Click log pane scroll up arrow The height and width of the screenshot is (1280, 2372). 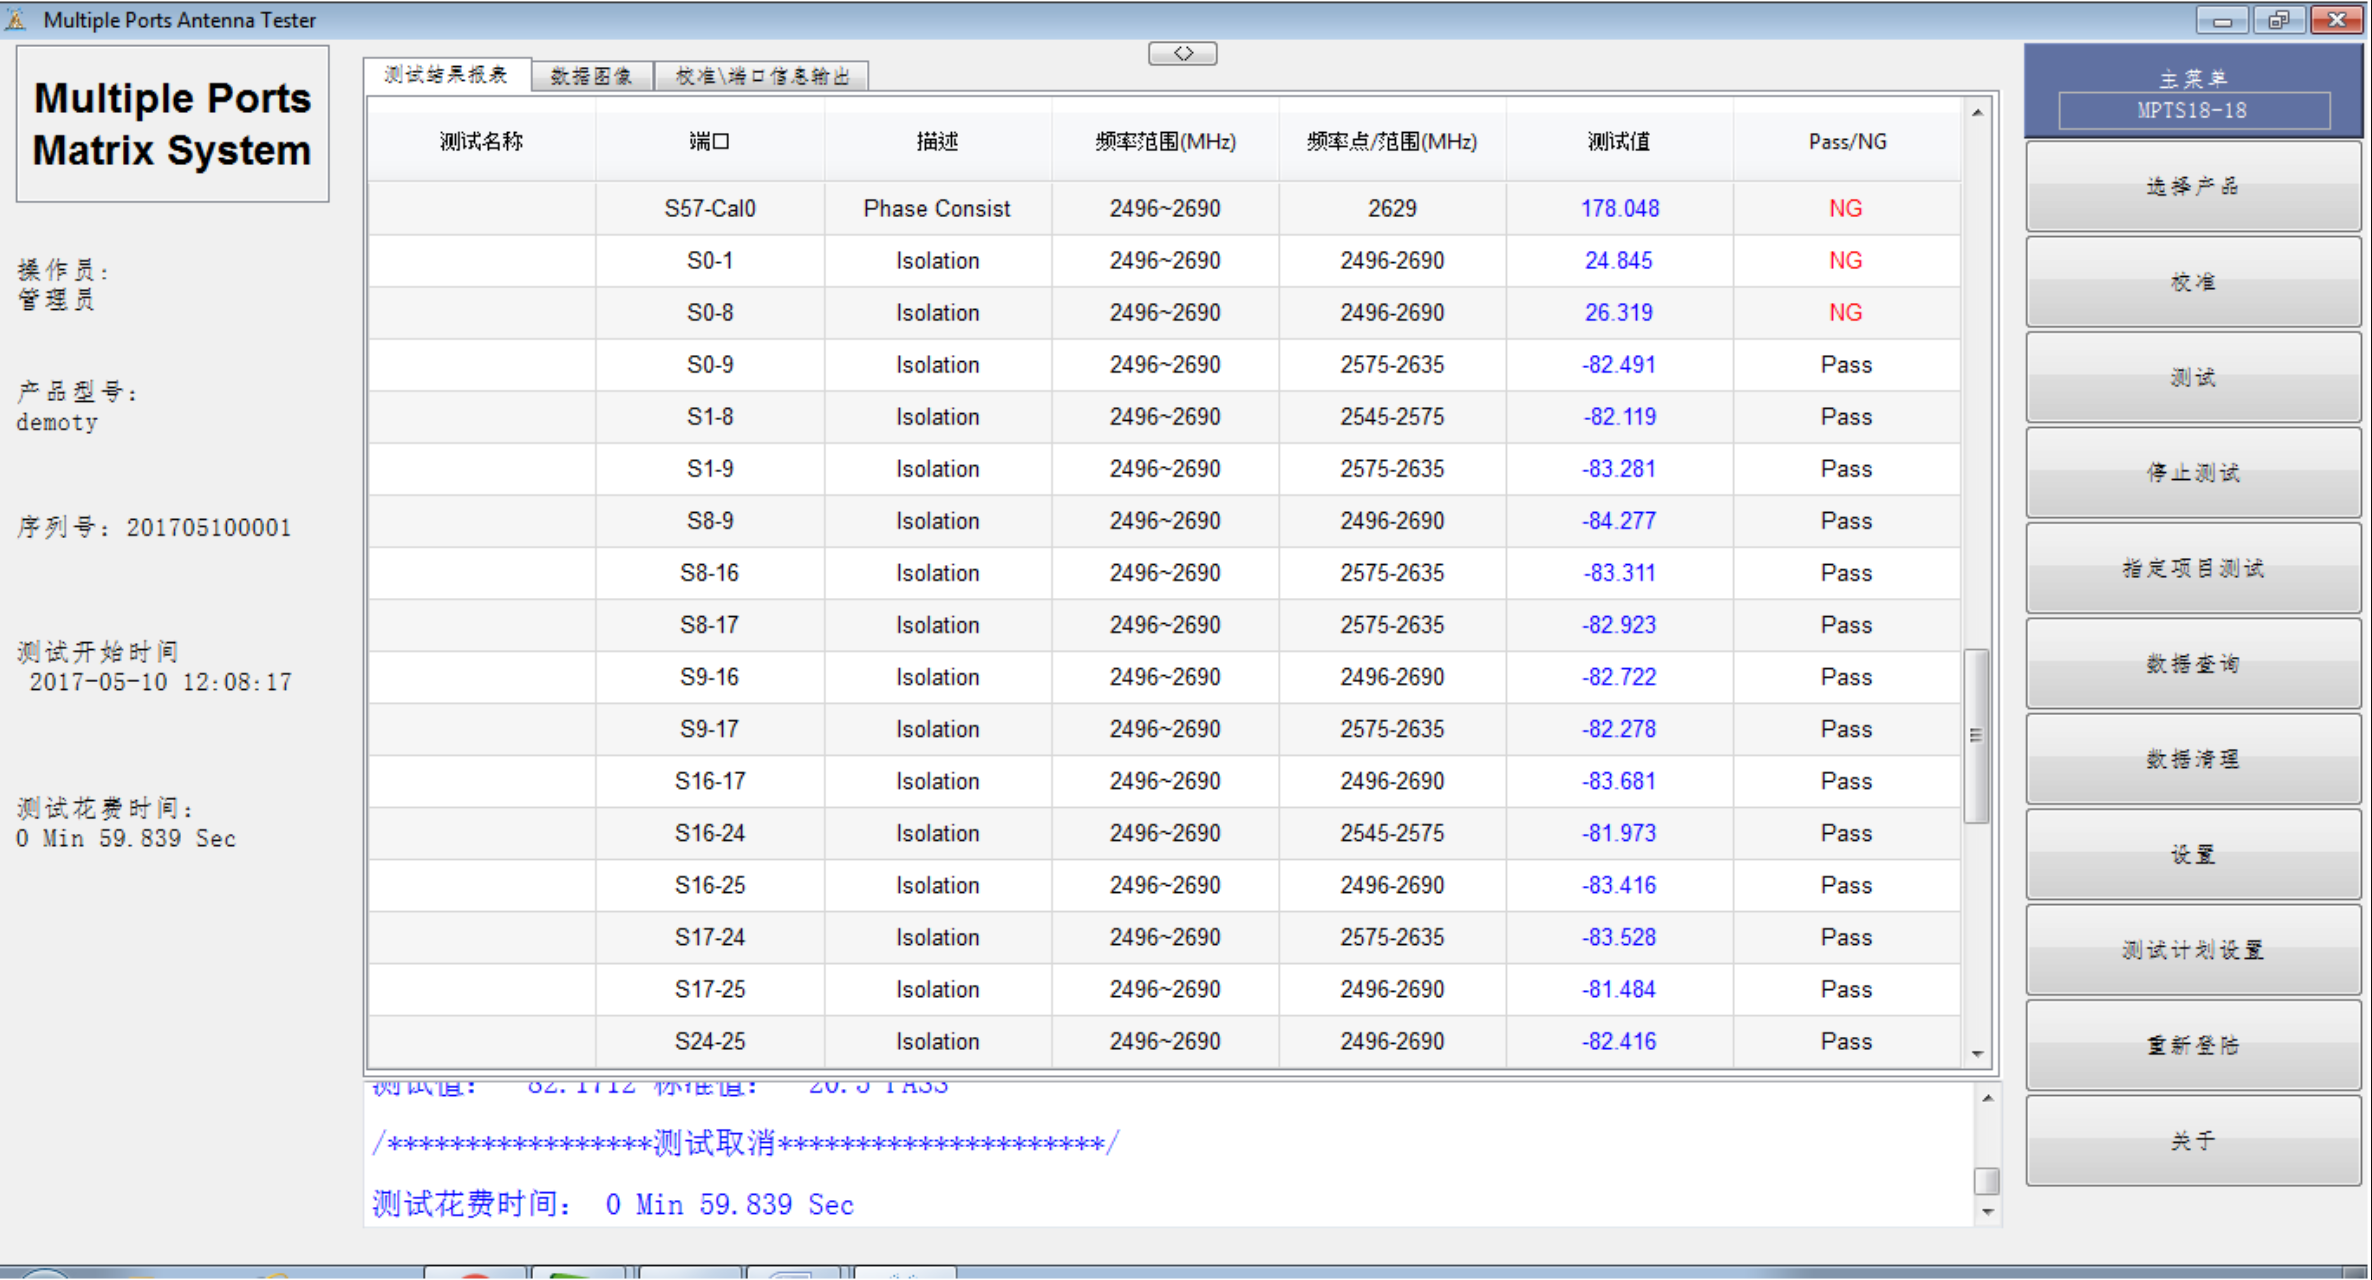[1987, 1098]
